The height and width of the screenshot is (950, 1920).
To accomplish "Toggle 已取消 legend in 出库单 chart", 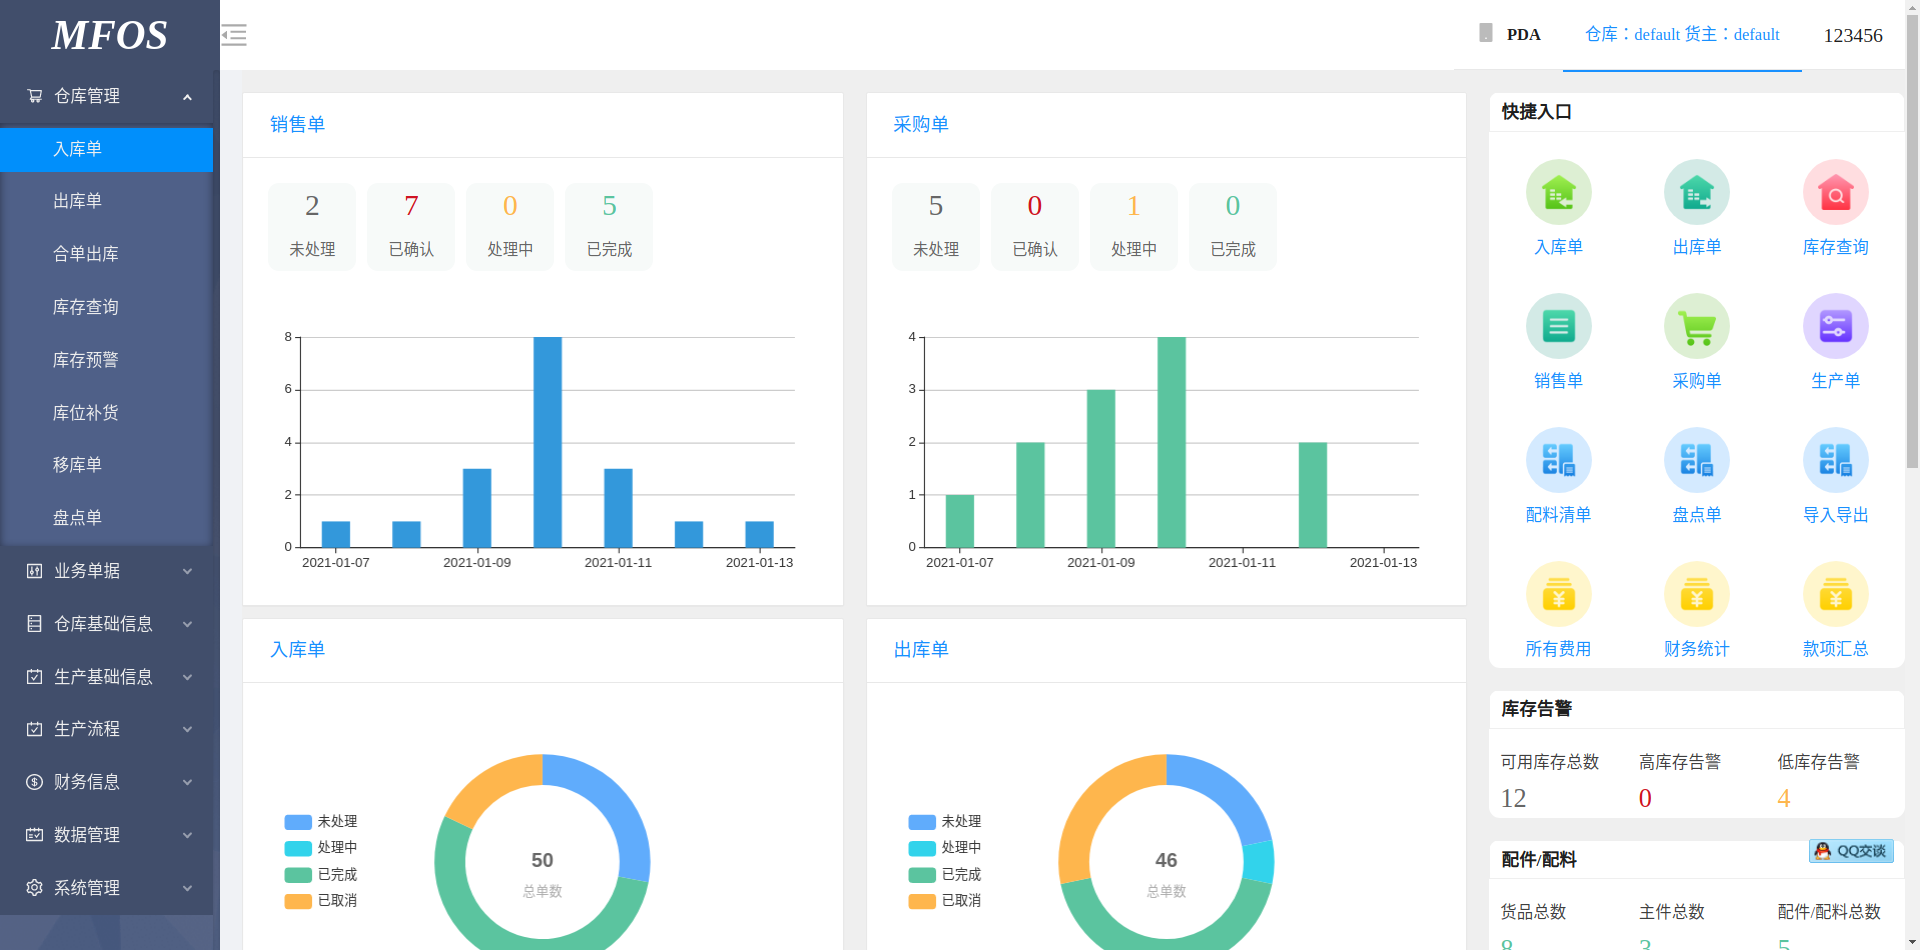I will pos(945,901).
